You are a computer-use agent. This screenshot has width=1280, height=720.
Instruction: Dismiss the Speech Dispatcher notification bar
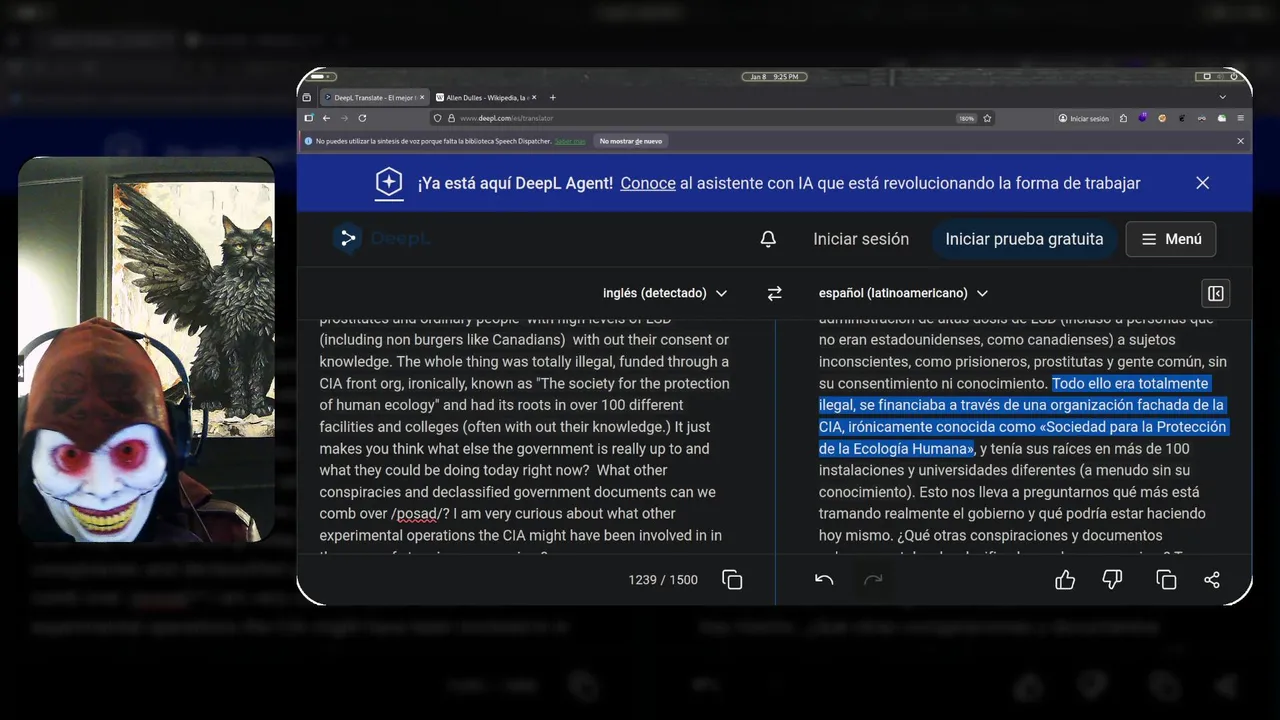click(1241, 141)
